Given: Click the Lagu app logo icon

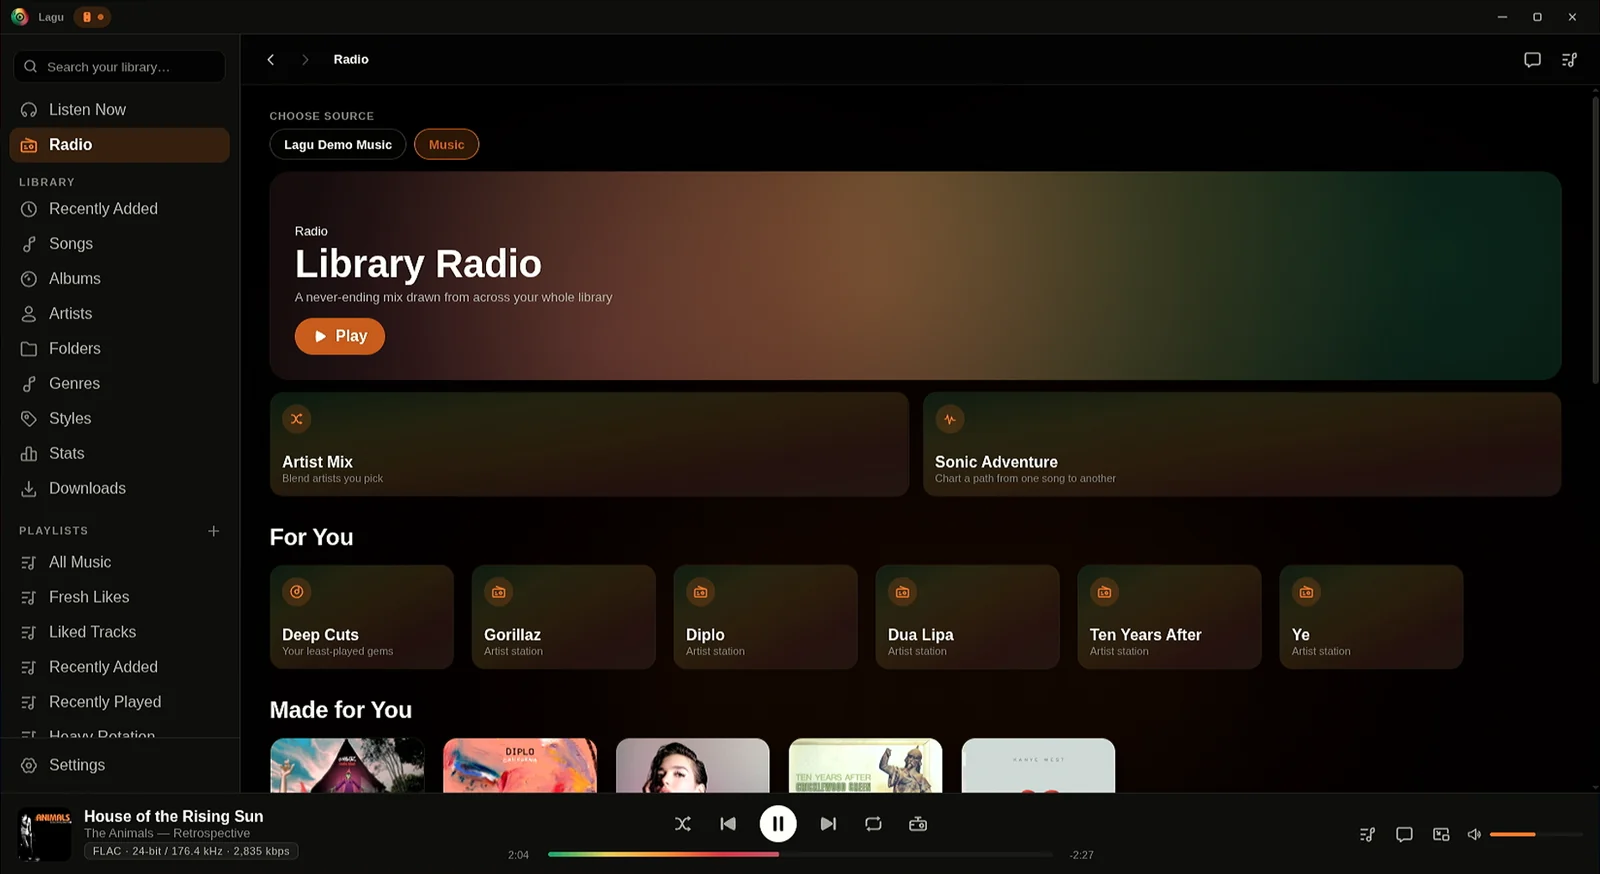Looking at the screenshot, I should pos(19,17).
